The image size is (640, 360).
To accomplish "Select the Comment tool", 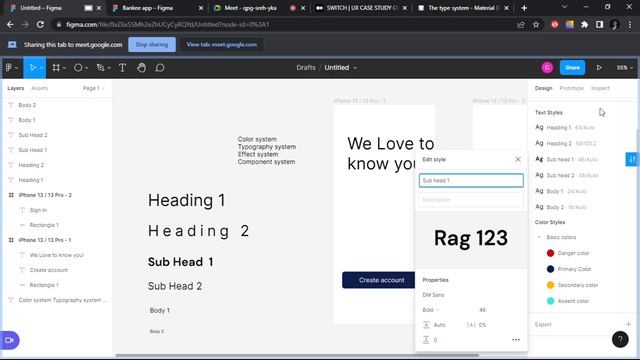I will (x=160, y=68).
